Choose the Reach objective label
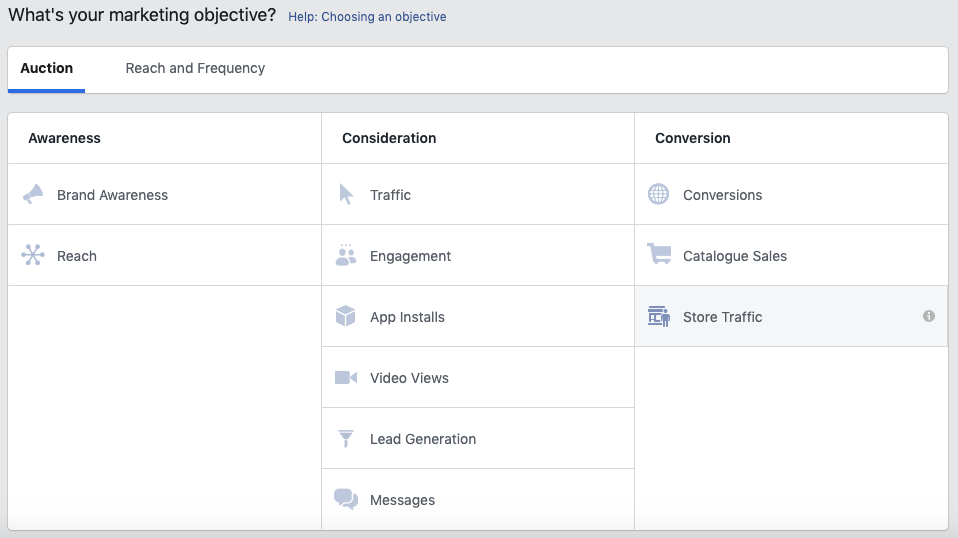Viewport: 958px width, 538px height. coord(77,256)
